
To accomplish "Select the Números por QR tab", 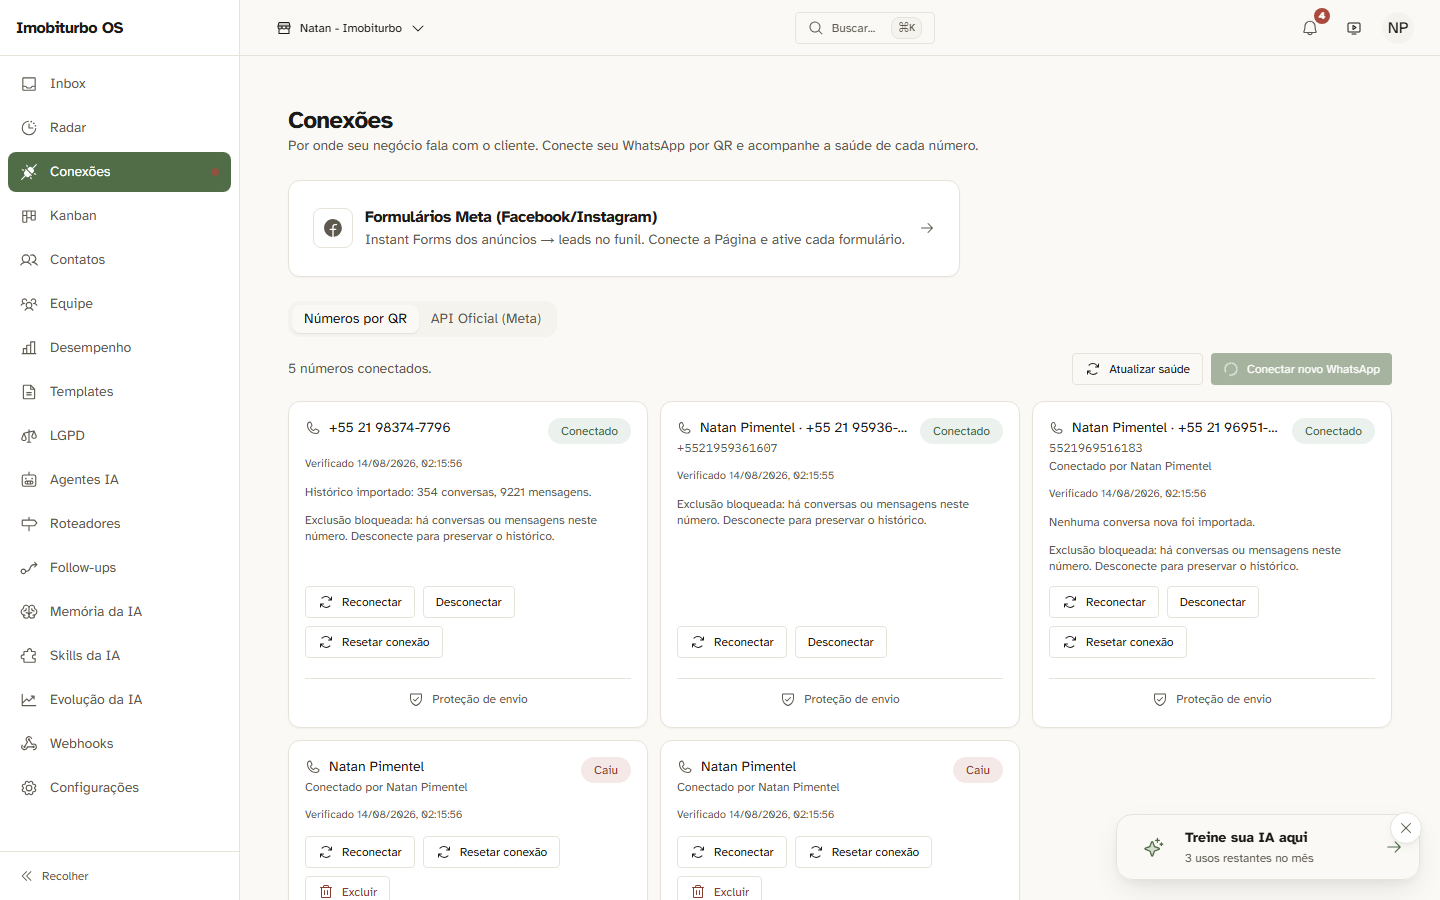I will pos(355,319).
